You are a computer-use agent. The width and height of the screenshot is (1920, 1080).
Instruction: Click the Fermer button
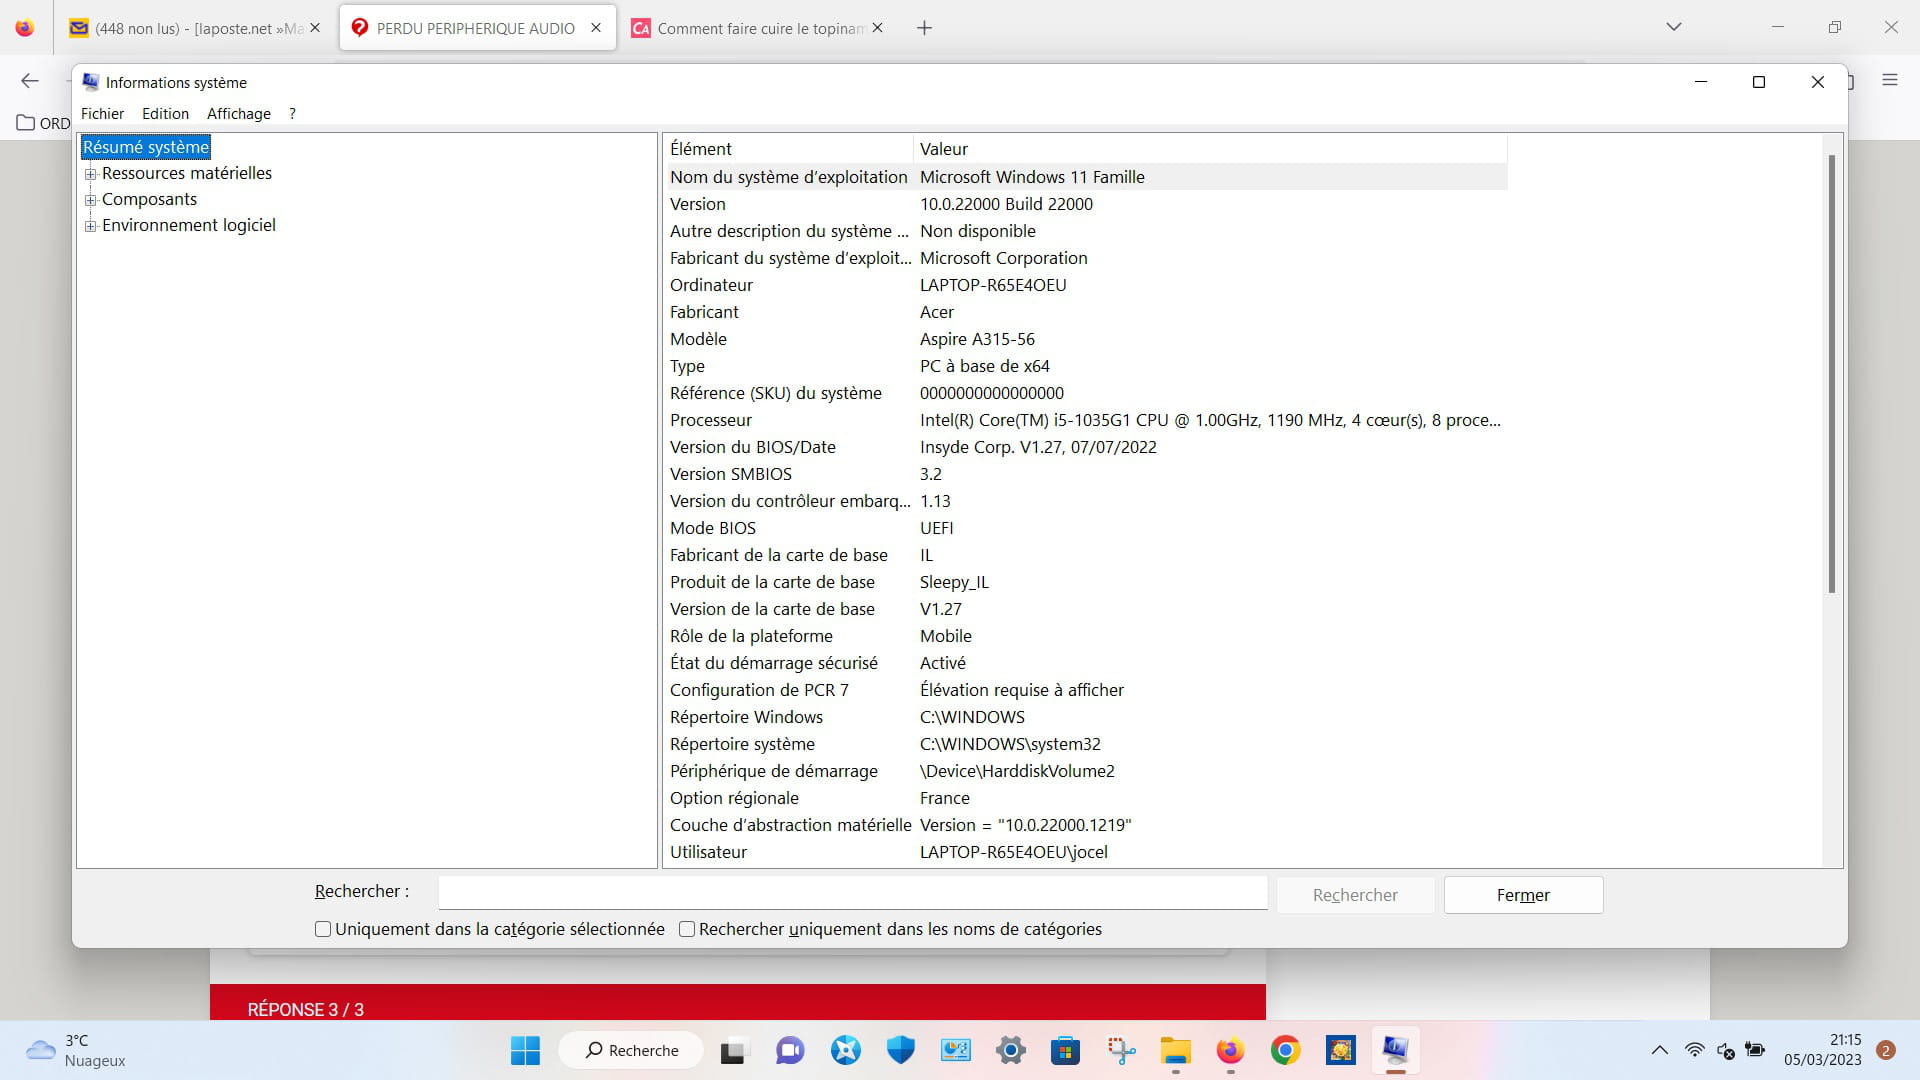coord(1523,895)
